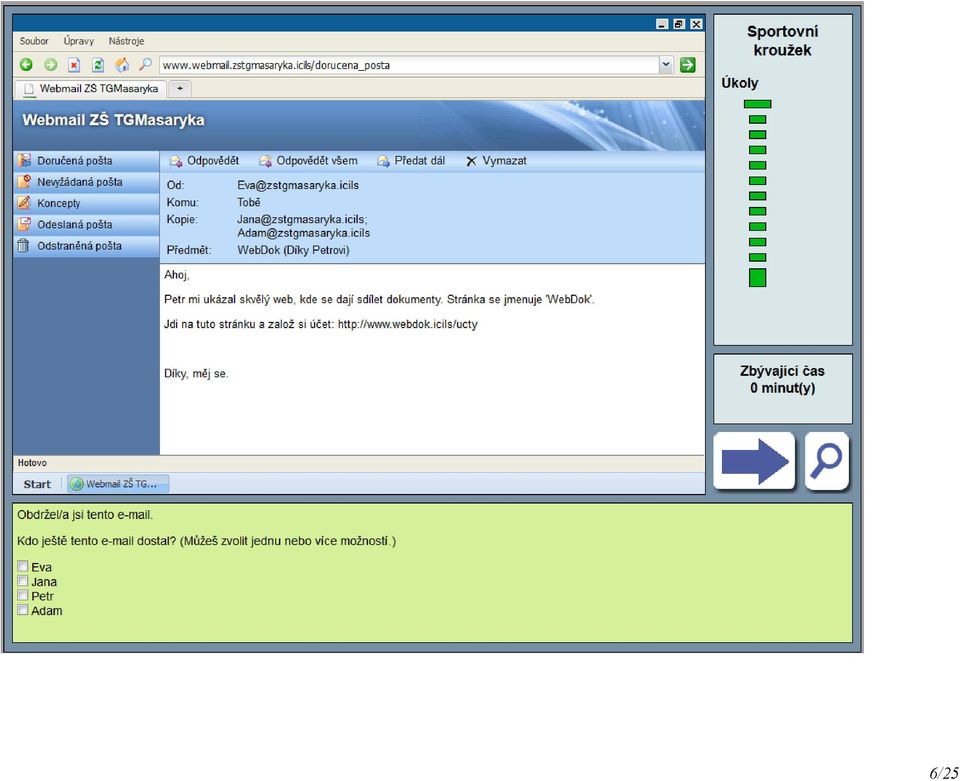Tick the Adam checkbox
Viewport: 960px width, 781px height.
[23, 610]
